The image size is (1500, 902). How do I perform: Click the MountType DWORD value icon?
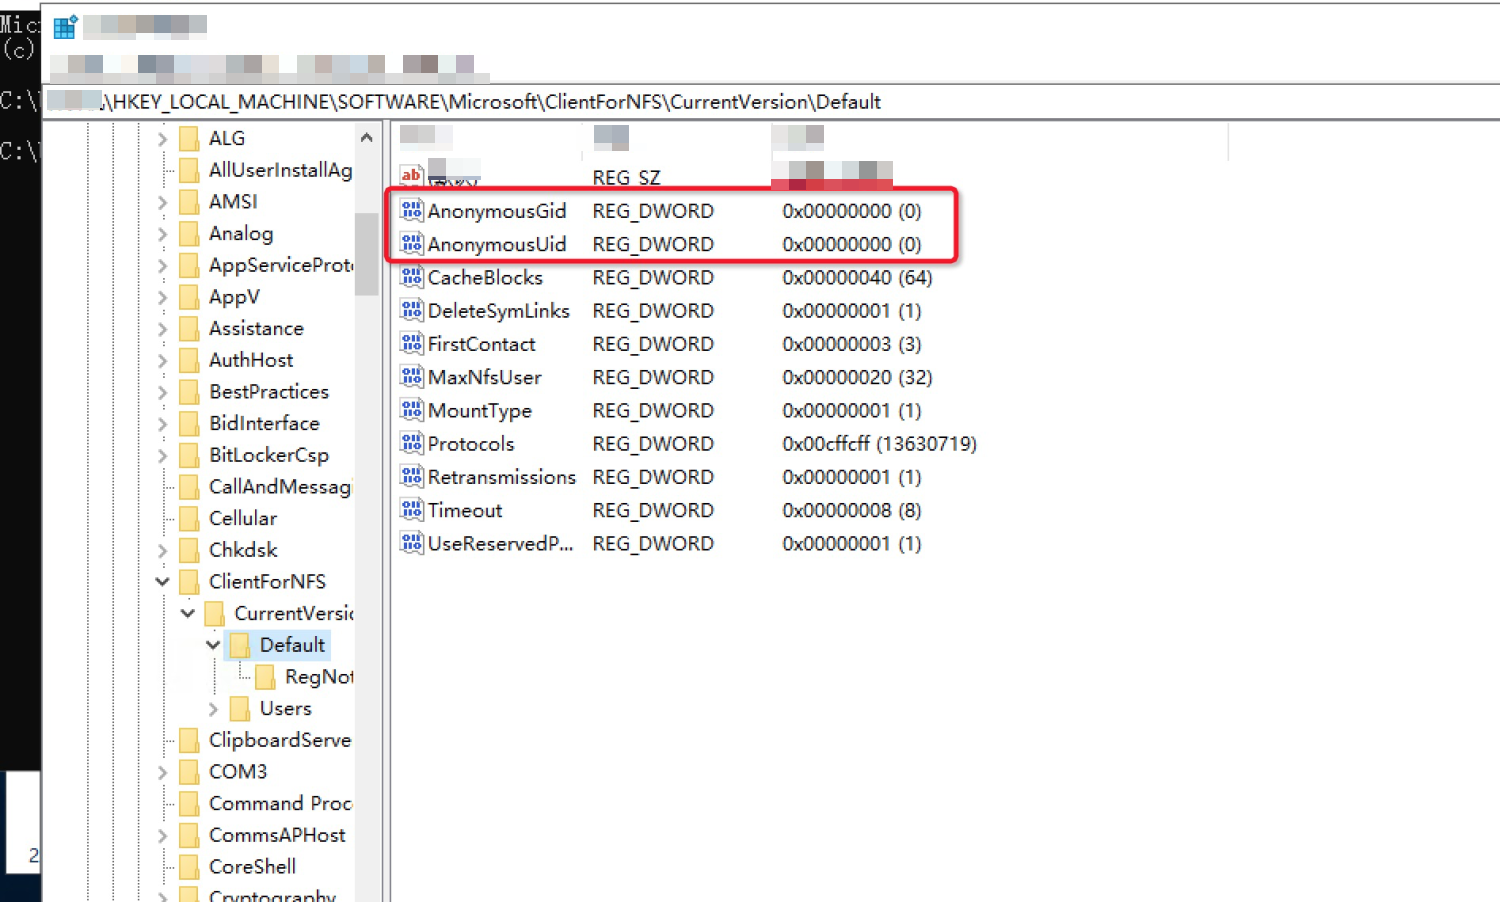[x=411, y=410]
